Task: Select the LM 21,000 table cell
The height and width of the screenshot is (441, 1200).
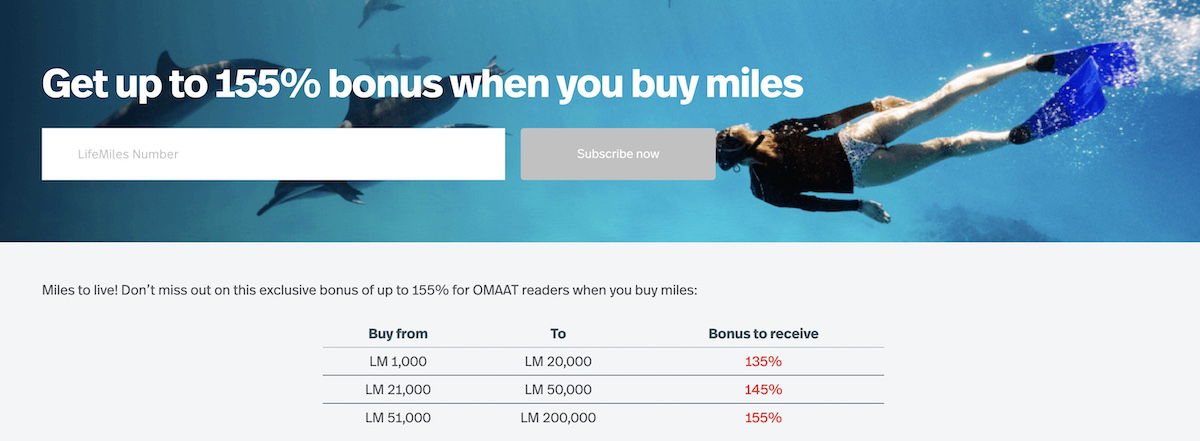Action: coord(398,389)
